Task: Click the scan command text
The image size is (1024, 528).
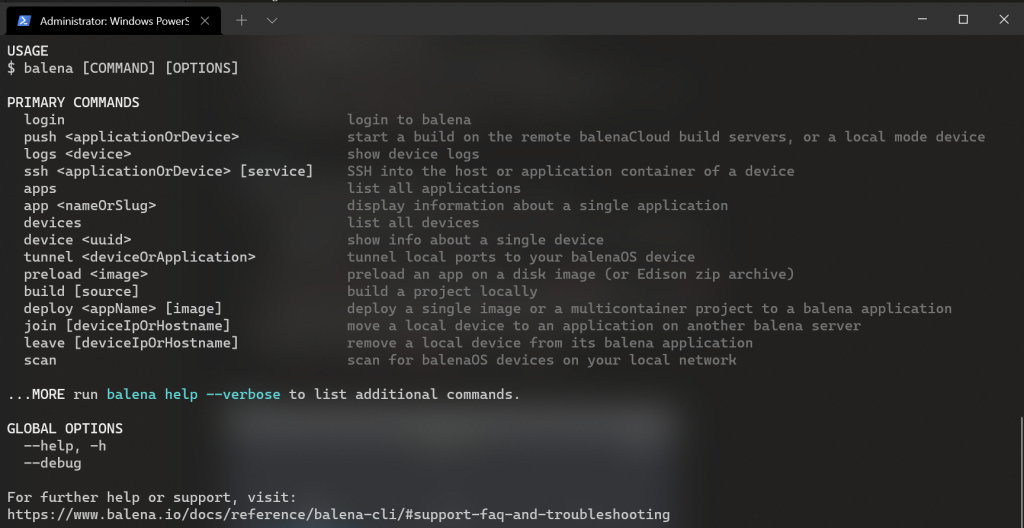Action: click(40, 360)
